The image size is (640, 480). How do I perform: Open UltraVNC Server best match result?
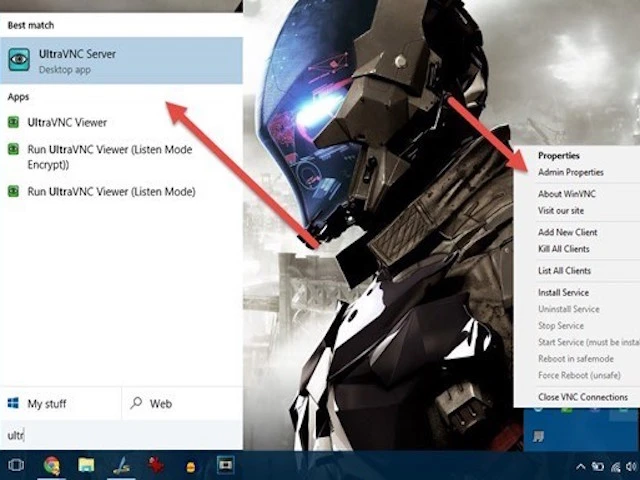[120, 60]
